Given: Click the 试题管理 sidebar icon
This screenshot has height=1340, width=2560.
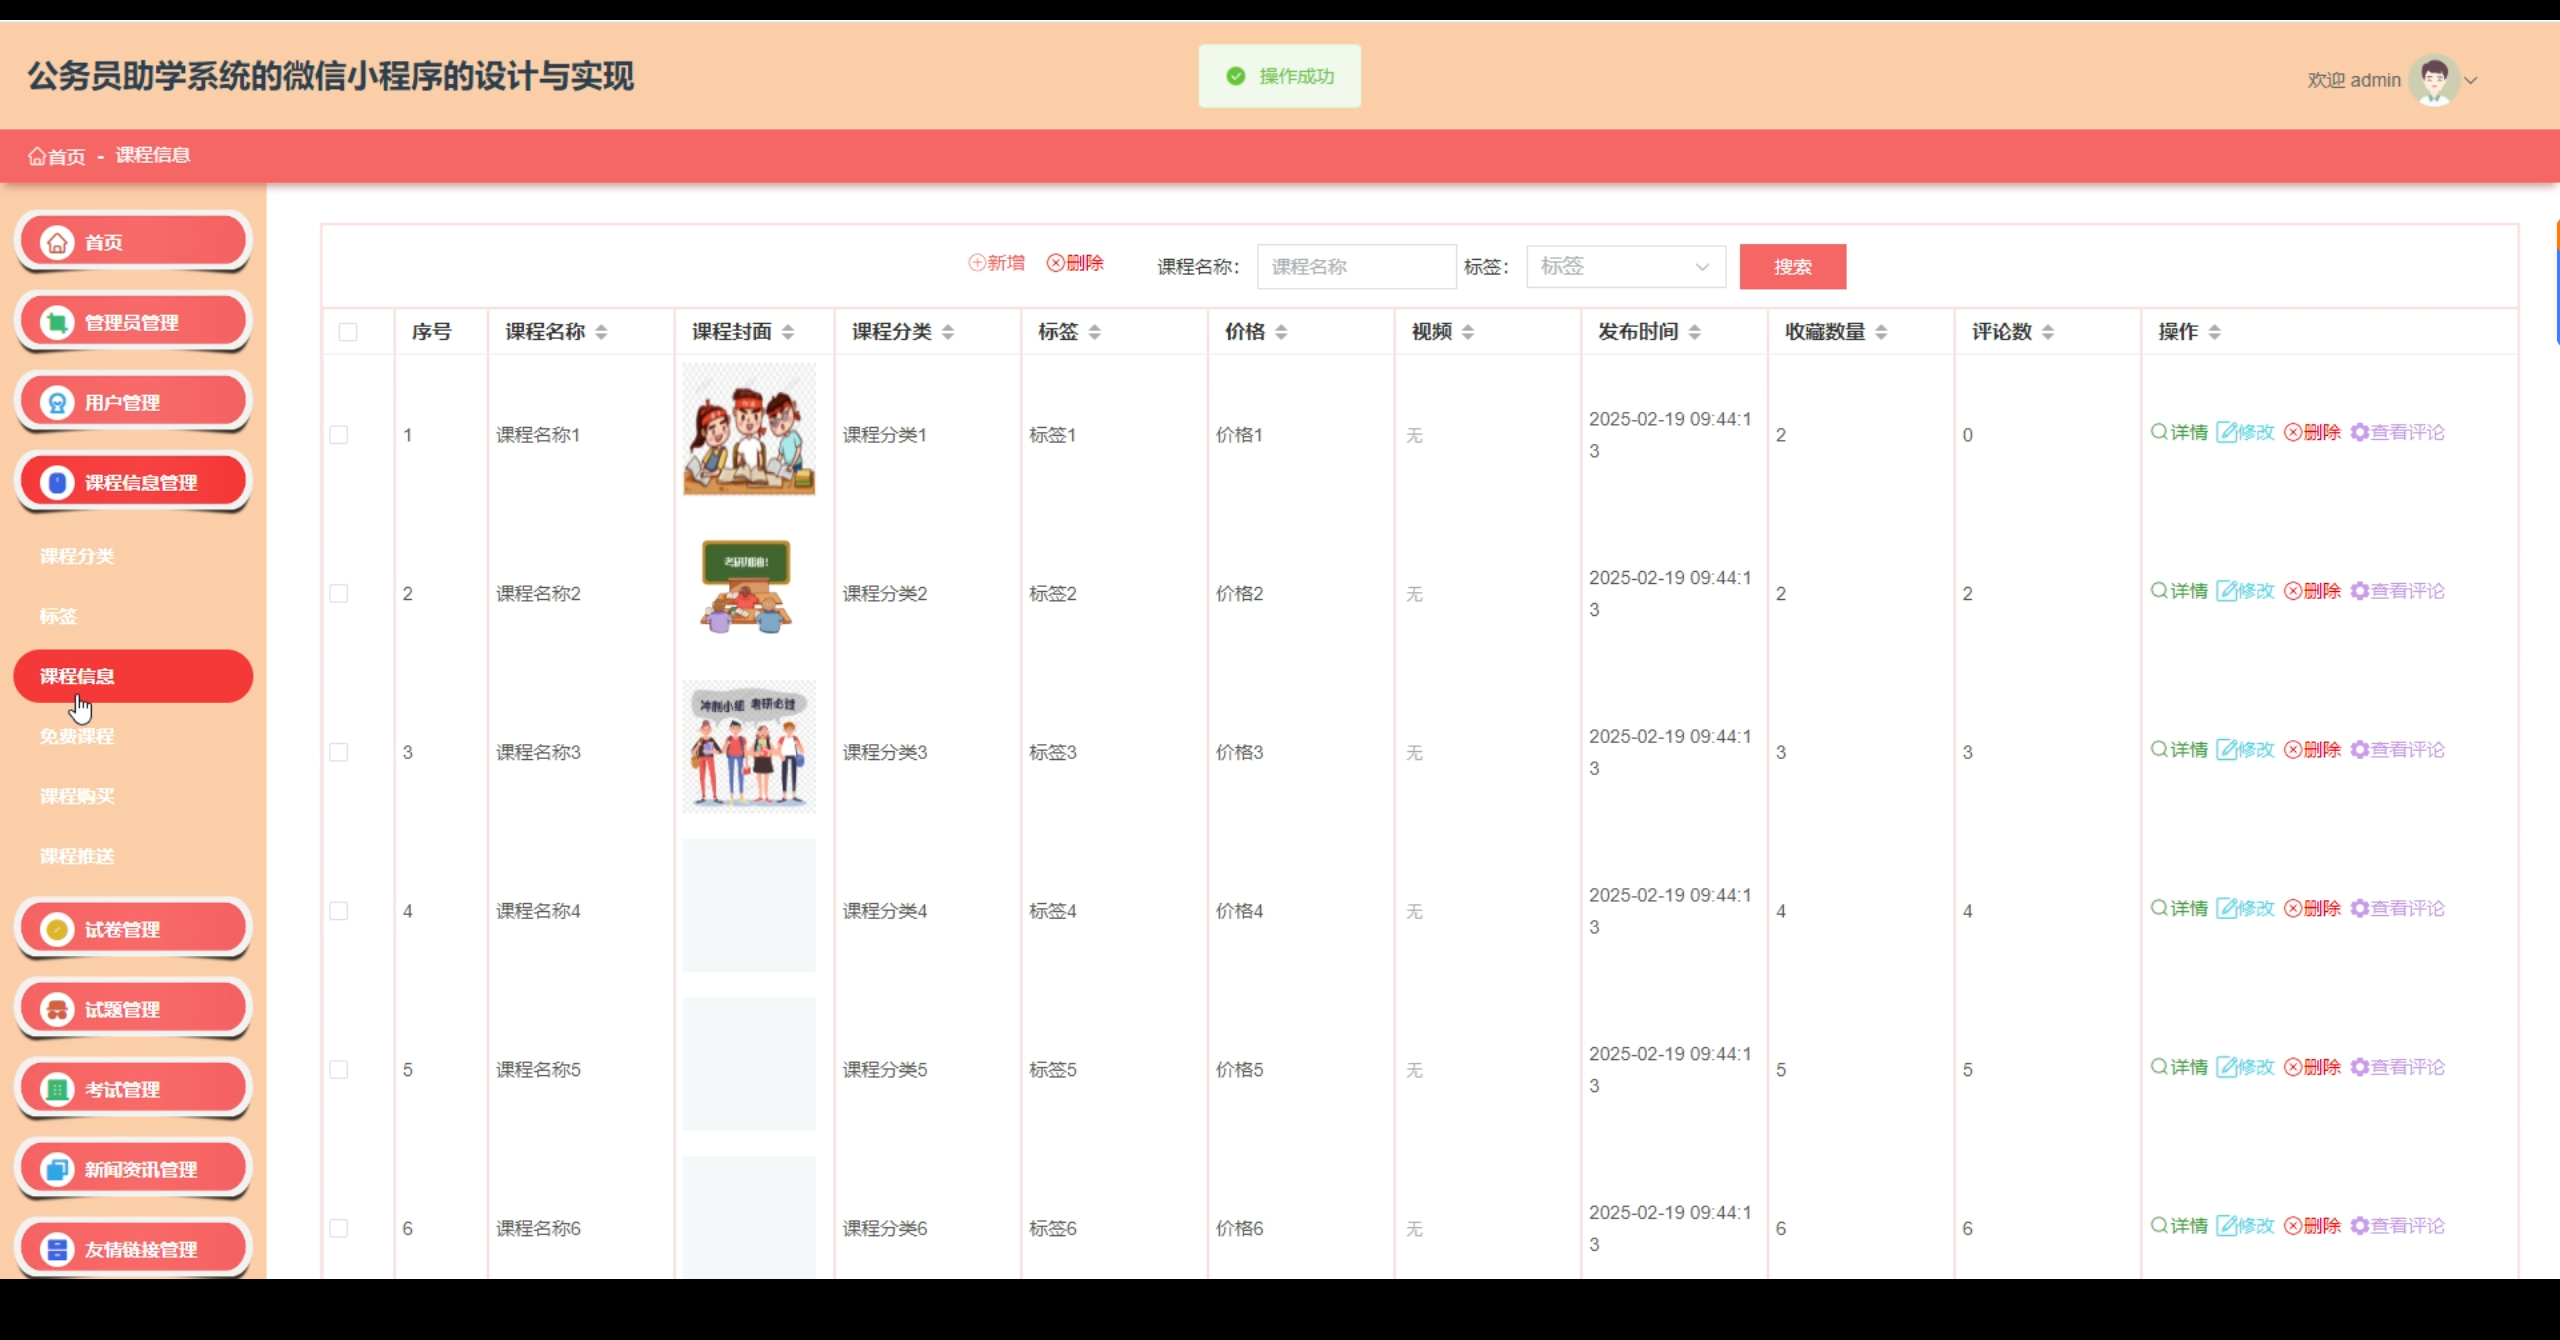Looking at the screenshot, I should click(x=57, y=1009).
